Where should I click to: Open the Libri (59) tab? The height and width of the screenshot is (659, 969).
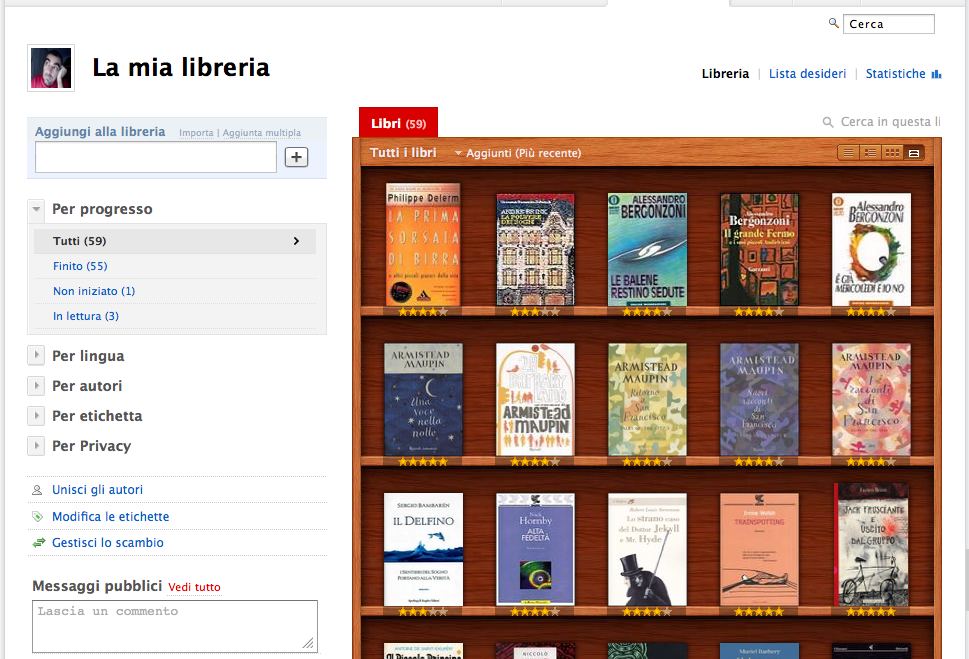(399, 123)
